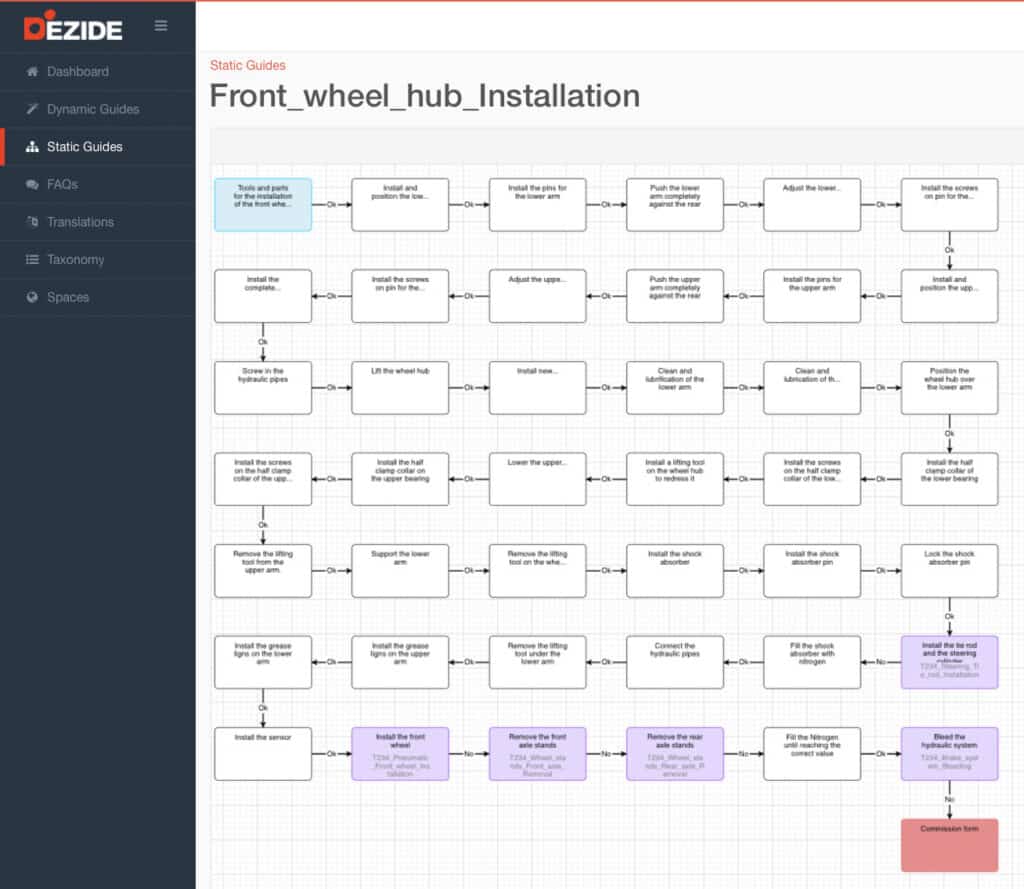This screenshot has height=889, width=1024.
Task: Select 'Remove the lifting tool from the upper arm' node
Action: [263, 571]
